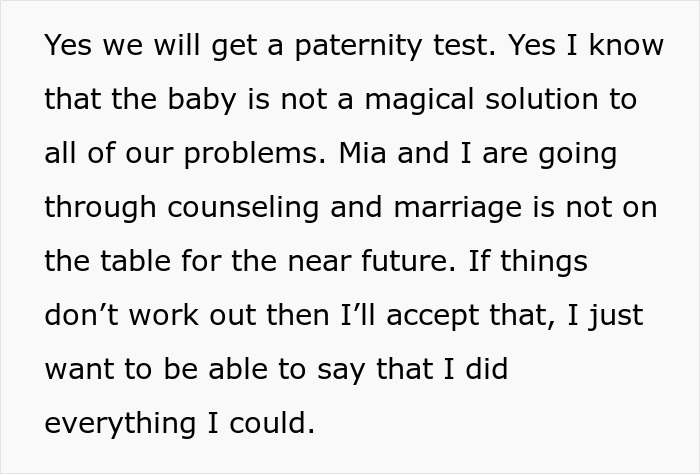The image size is (700, 474).
Task: Select the name "Mia" in the text
Action: point(362,155)
